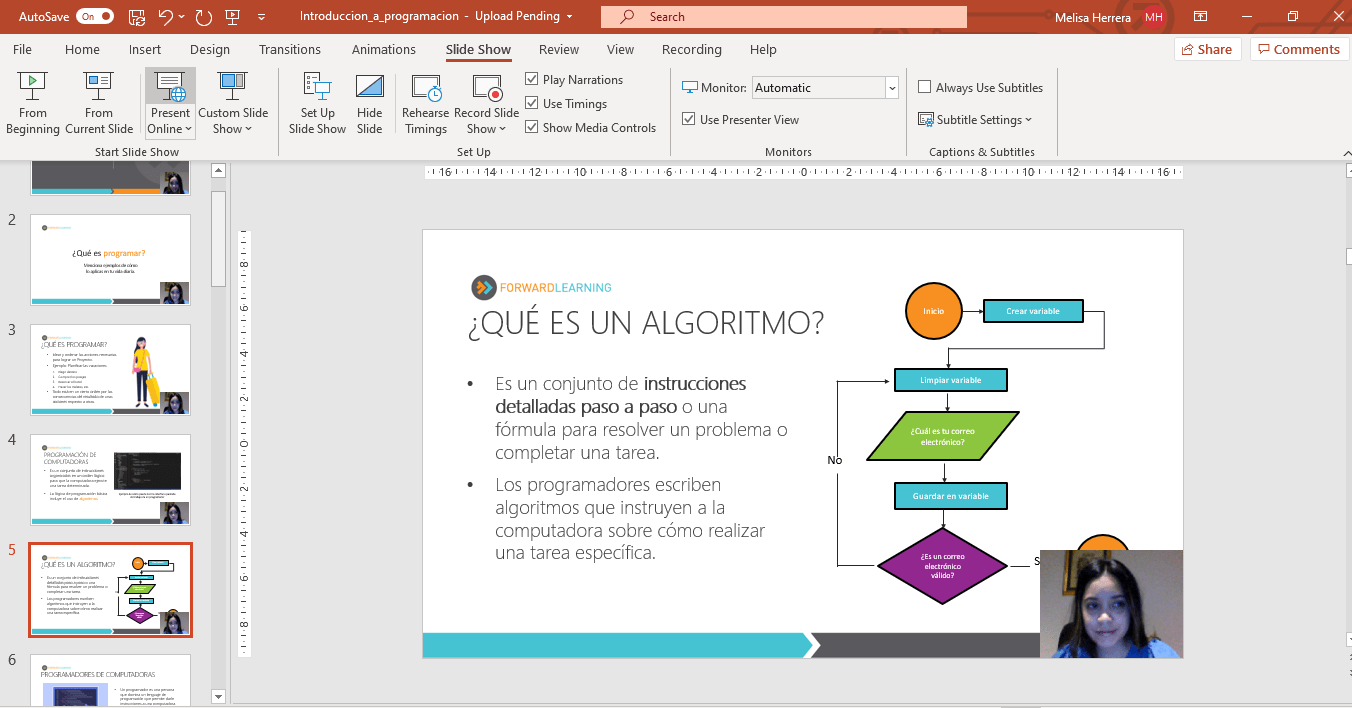Uncheck Play Narrations

[532, 80]
